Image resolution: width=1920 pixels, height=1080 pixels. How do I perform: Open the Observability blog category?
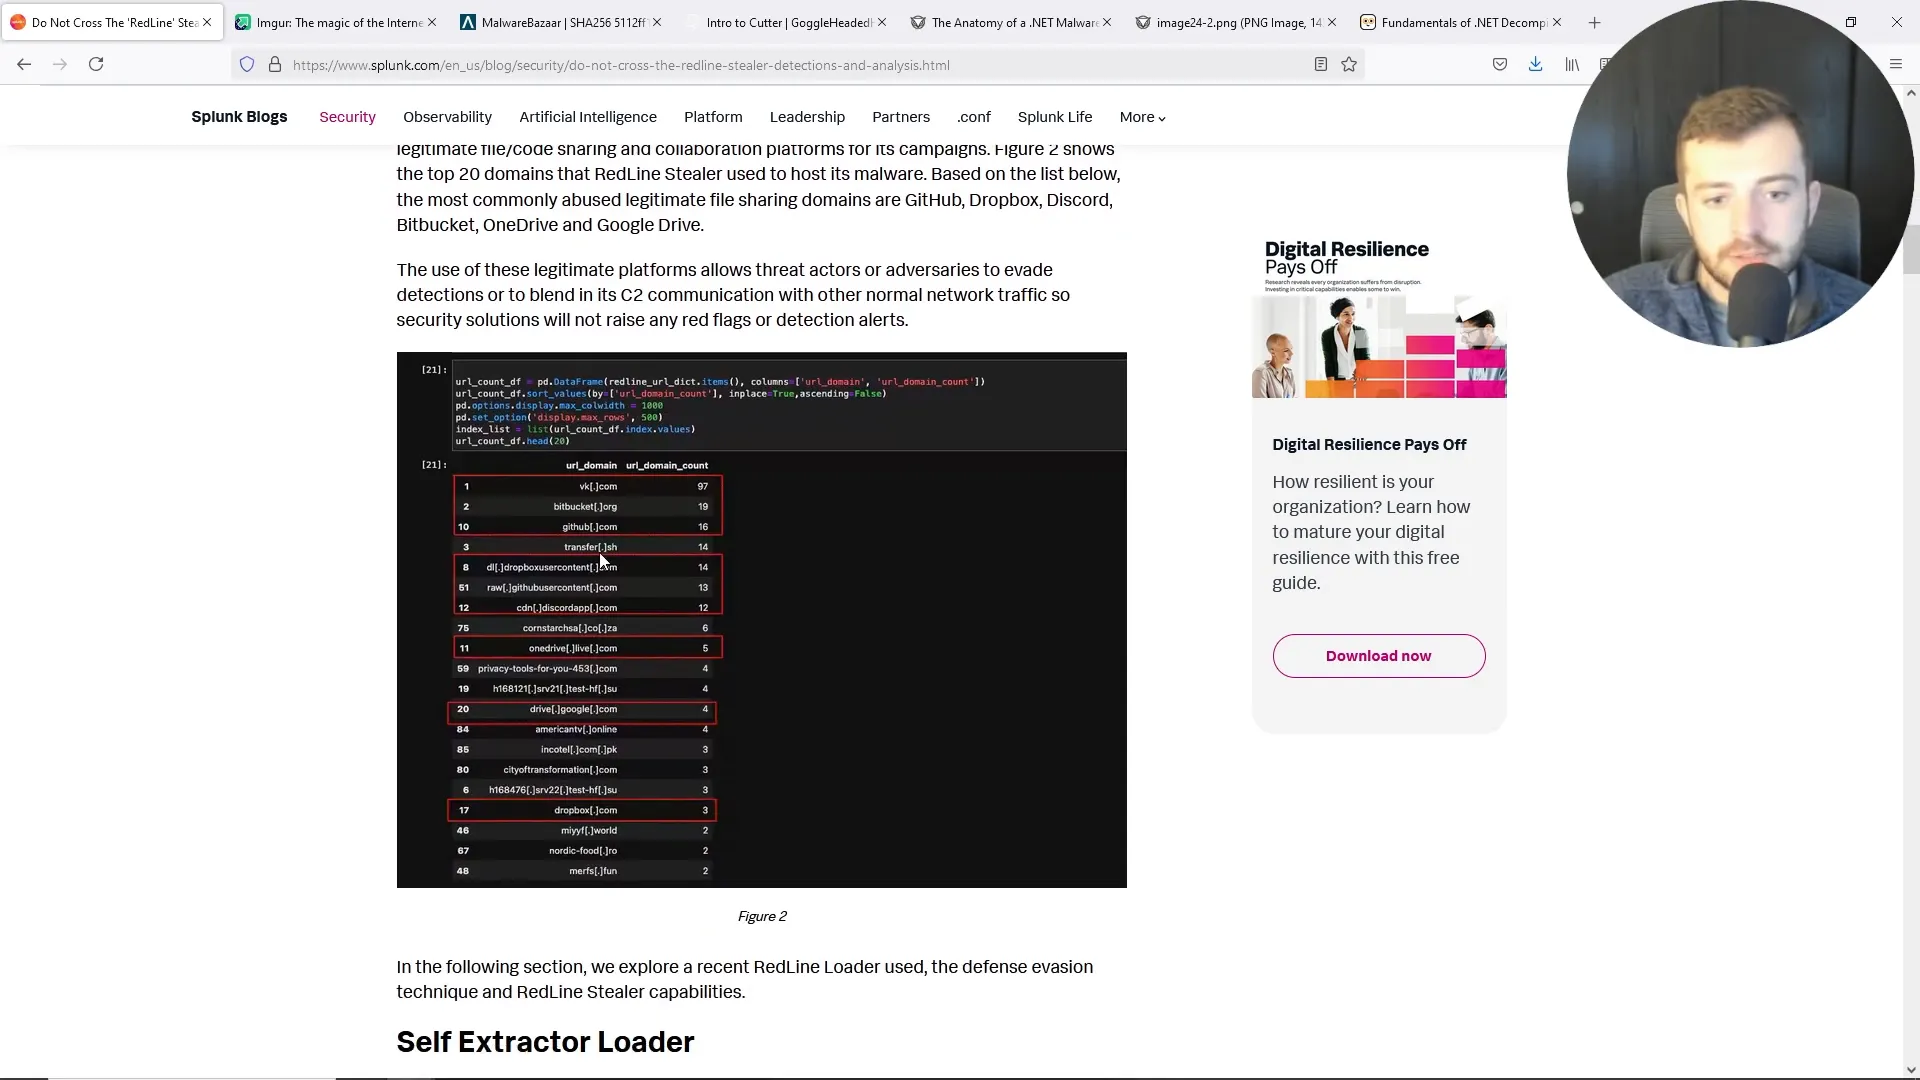(447, 117)
